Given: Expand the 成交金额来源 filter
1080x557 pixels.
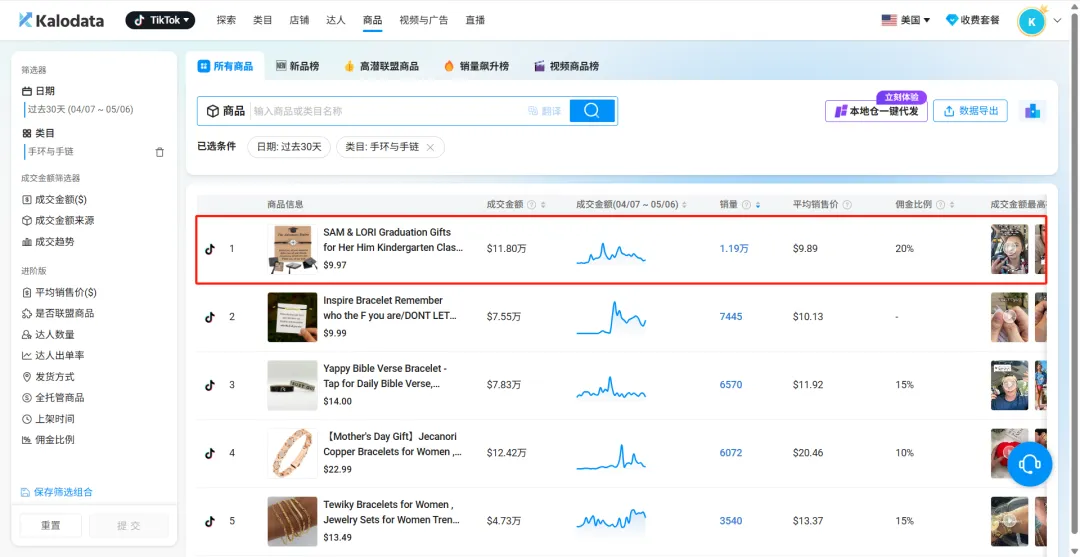Looking at the screenshot, I should click(58, 220).
